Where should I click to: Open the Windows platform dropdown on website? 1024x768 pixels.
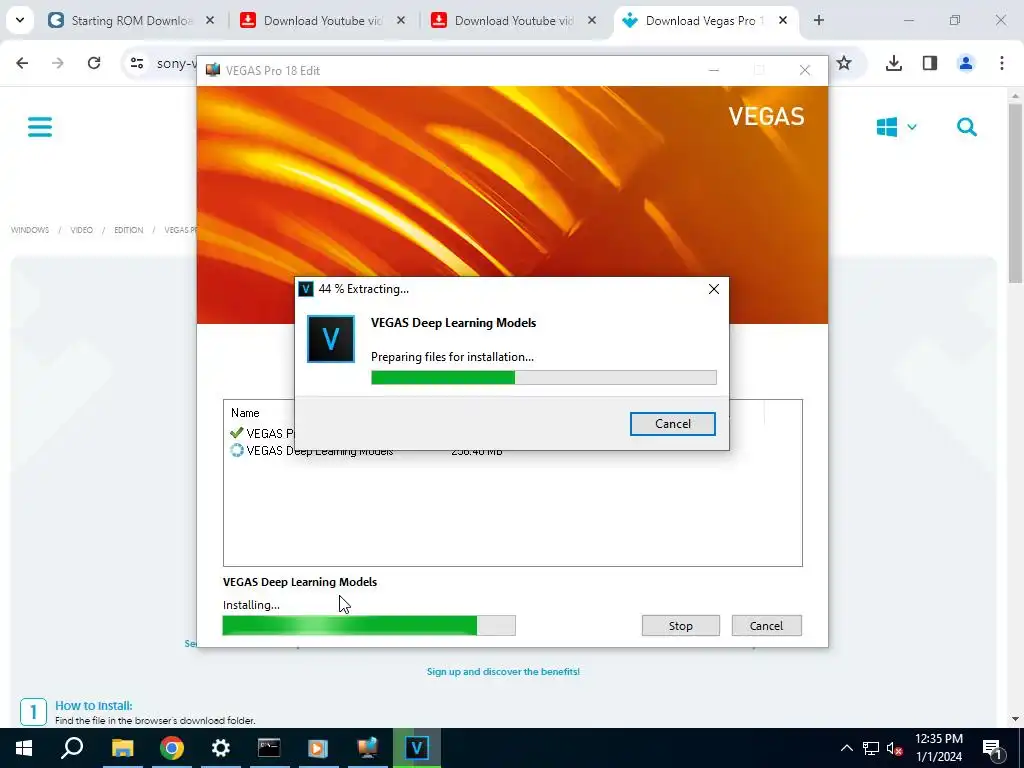pyautogui.click(x=897, y=127)
